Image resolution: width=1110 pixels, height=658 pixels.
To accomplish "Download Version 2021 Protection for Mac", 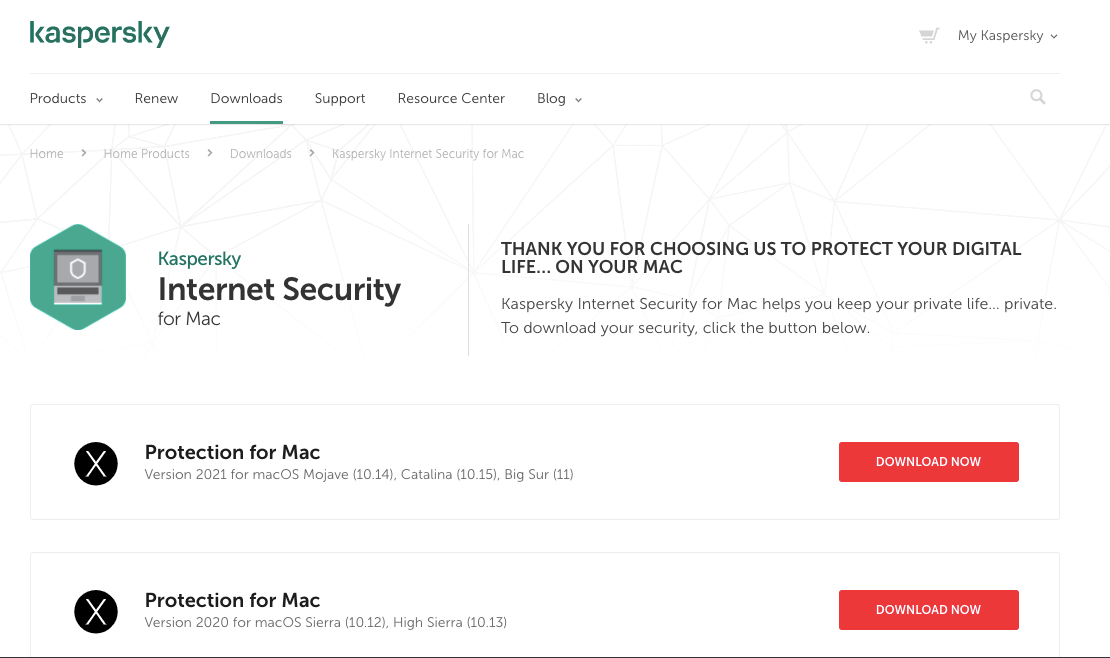I will click(x=928, y=462).
